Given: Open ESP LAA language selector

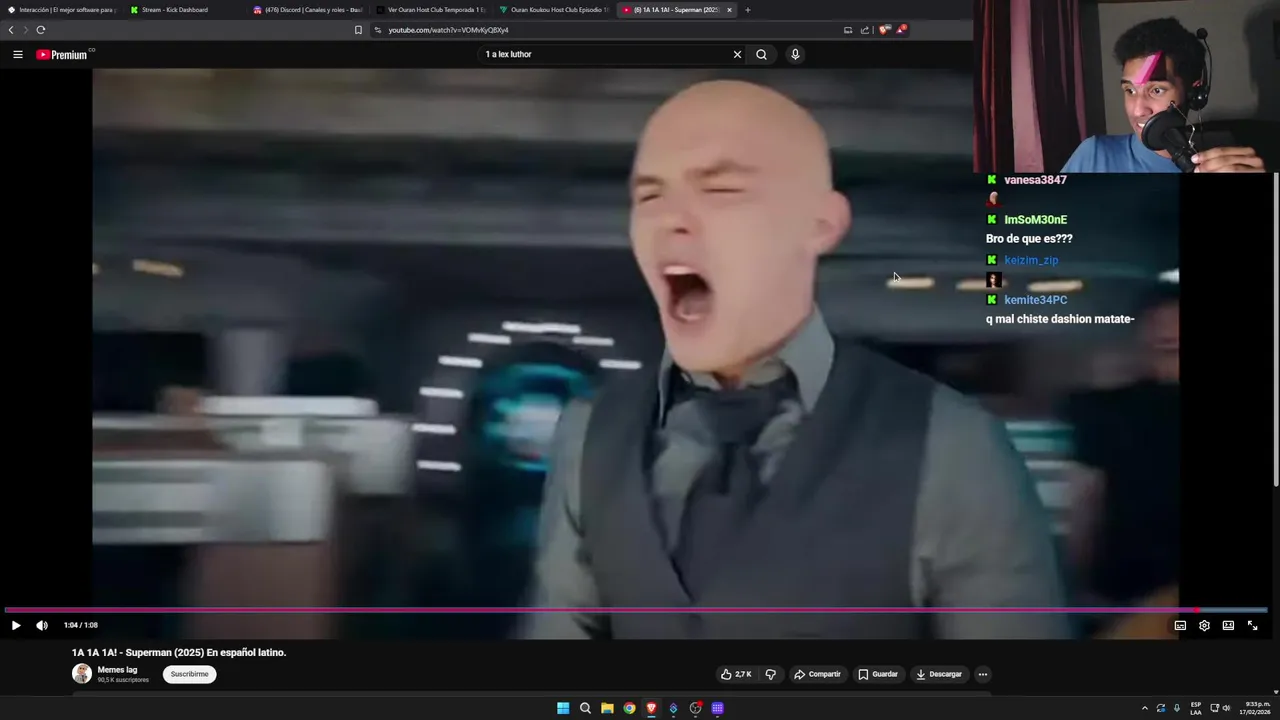Looking at the screenshot, I should 1196,708.
